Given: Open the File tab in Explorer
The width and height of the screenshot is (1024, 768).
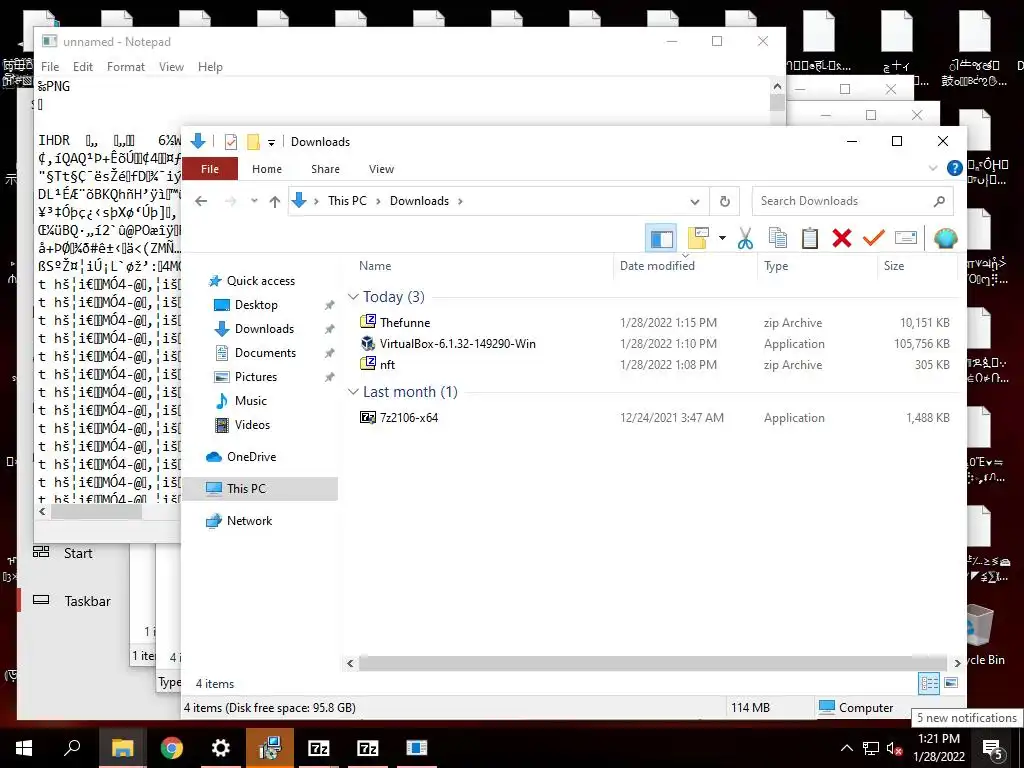Looking at the screenshot, I should coord(210,168).
